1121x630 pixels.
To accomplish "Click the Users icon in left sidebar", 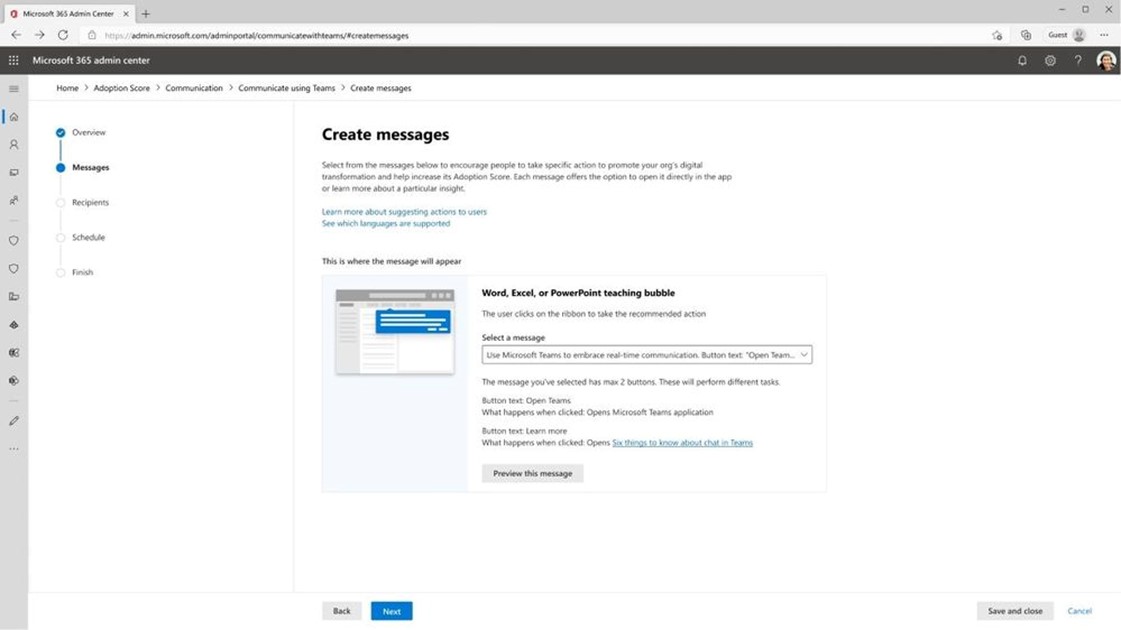I will tap(14, 145).
